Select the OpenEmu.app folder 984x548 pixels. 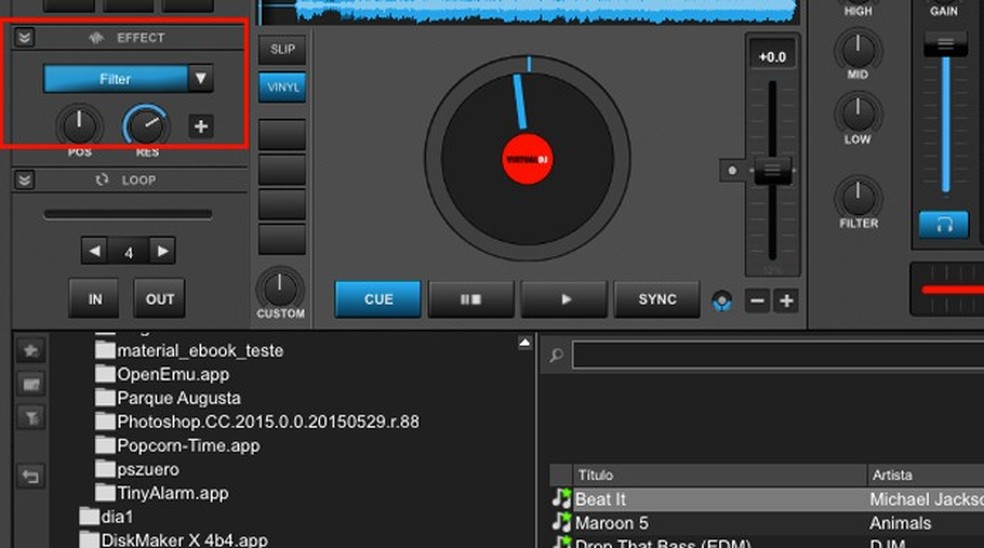pyautogui.click(x=163, y=374)
